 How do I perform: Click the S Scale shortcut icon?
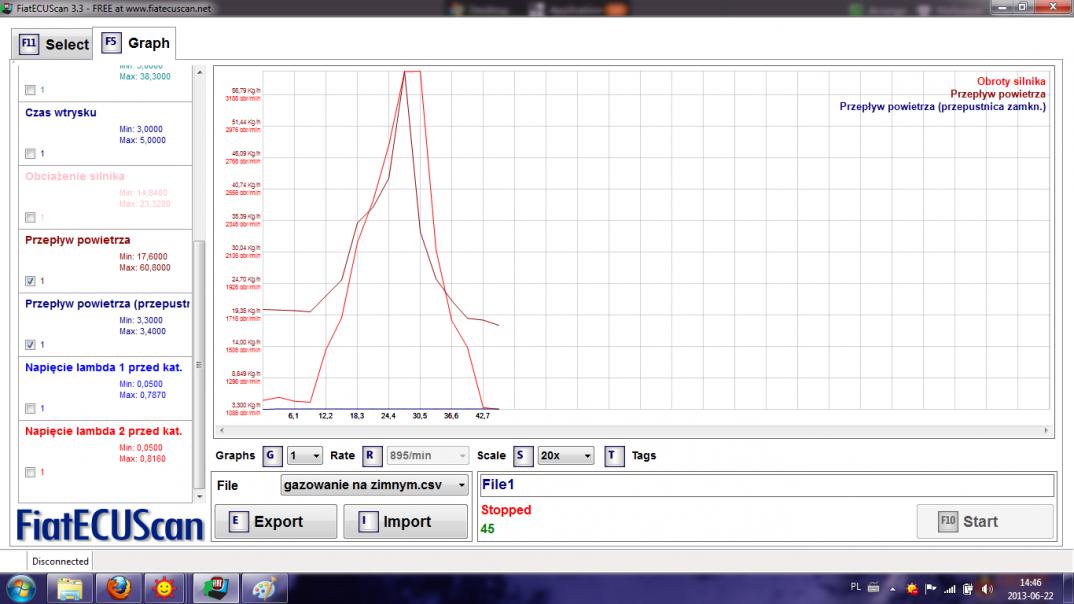(522, 456)
